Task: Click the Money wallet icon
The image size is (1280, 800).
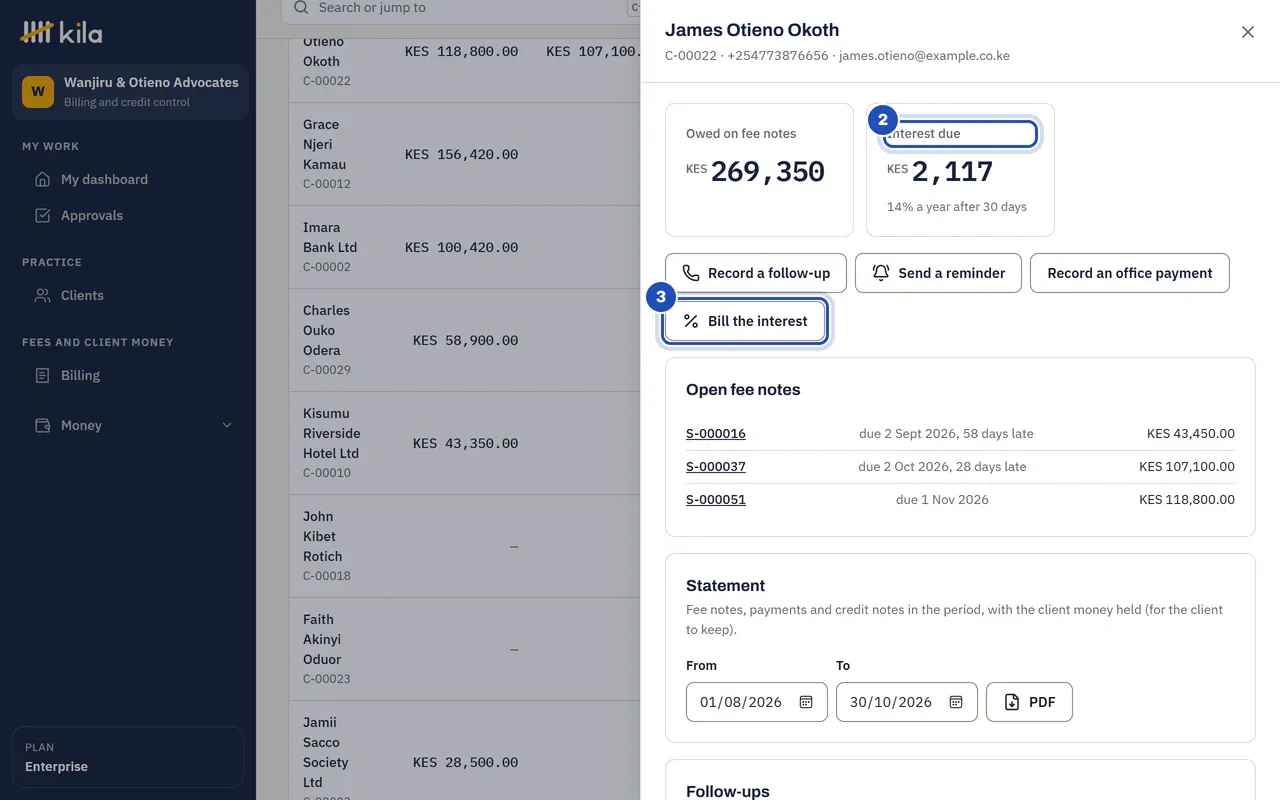Action: (42, 426)
